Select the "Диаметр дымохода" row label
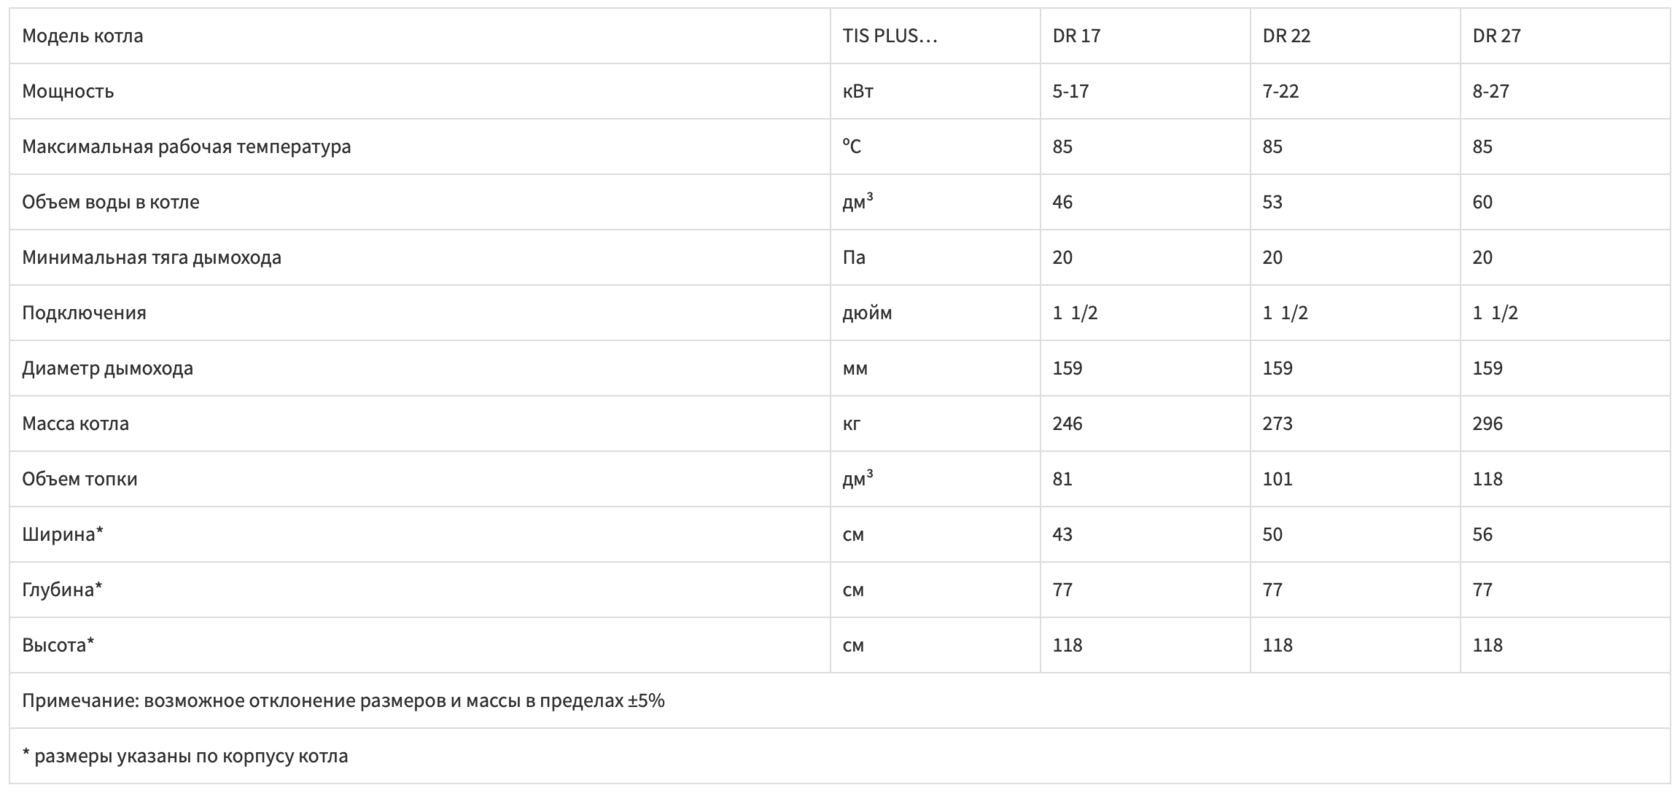The width and height of the screenshot is (1680, 793). pyautogui.click(x=108, y=368)
